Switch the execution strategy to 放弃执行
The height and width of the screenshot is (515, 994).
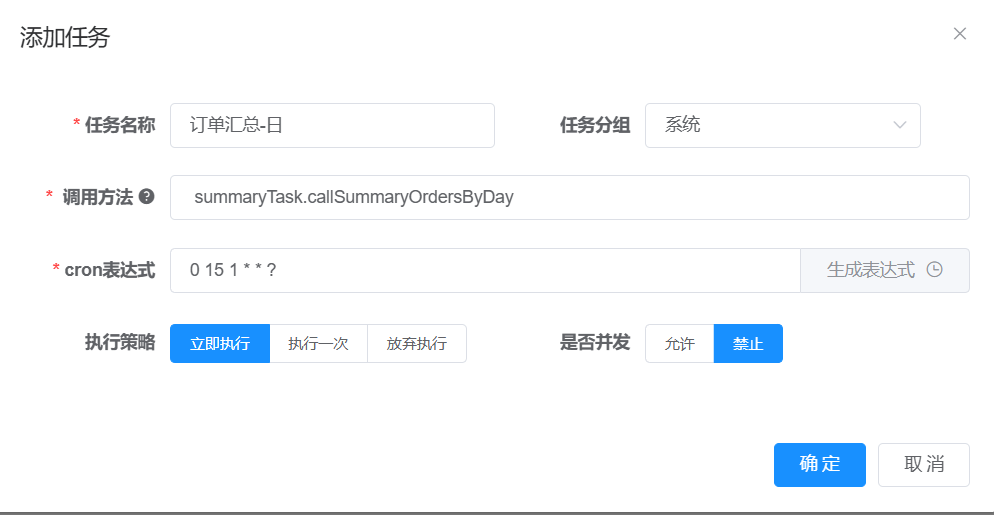click(x=416, y=344)
